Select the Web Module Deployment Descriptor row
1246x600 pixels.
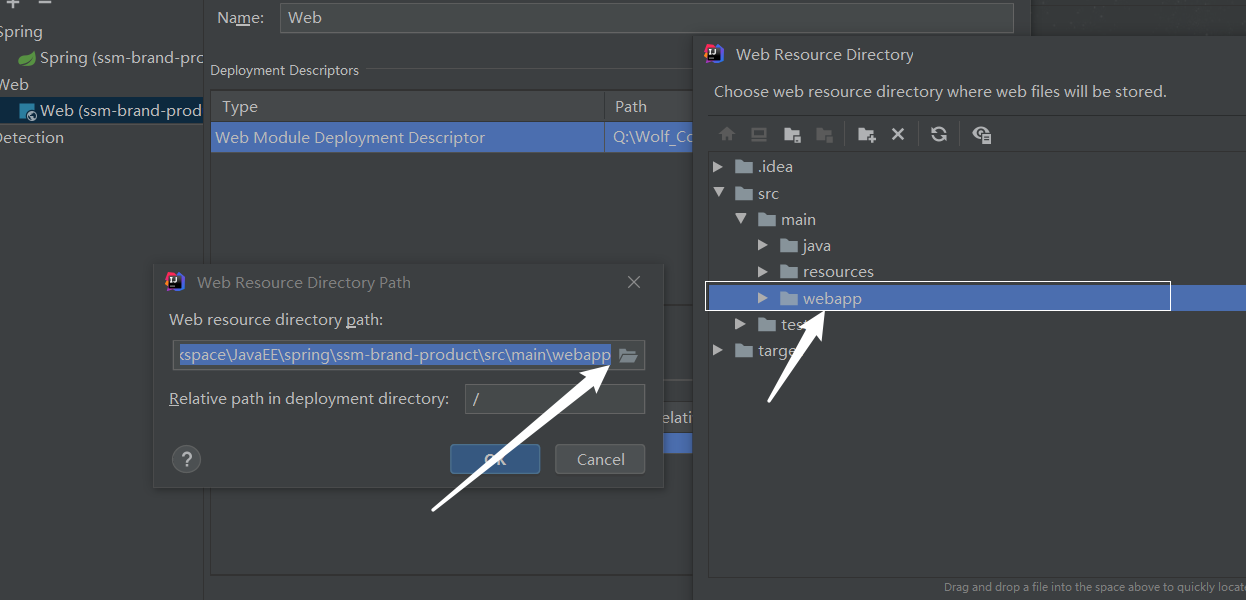[451, 138]
